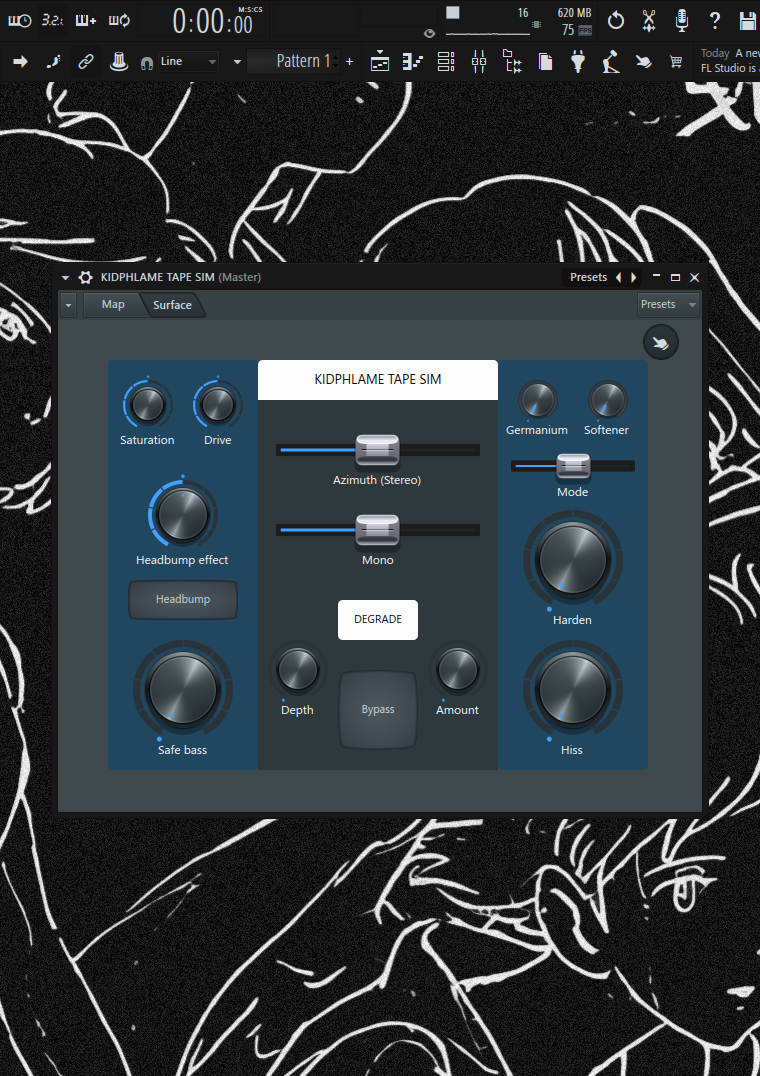Click the Saturation knob
760x1076 pixels.
click(x=147, y=405)
